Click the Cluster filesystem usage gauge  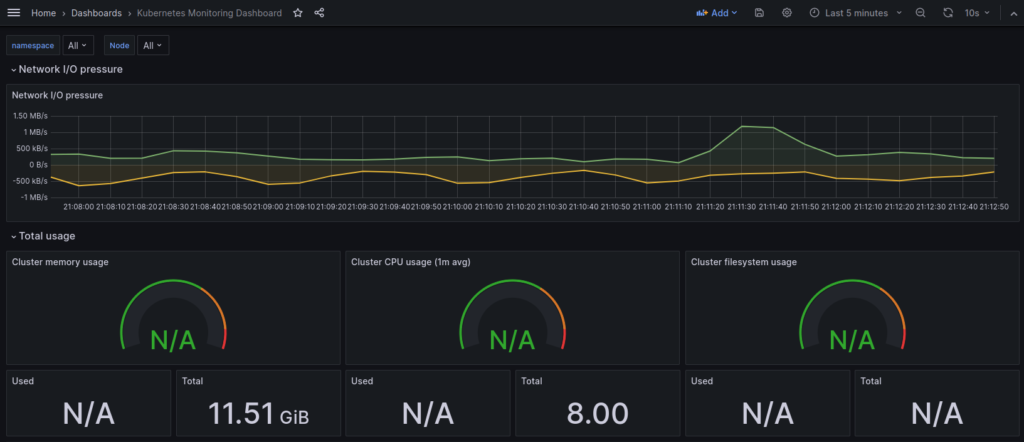[x=852, y=318]
